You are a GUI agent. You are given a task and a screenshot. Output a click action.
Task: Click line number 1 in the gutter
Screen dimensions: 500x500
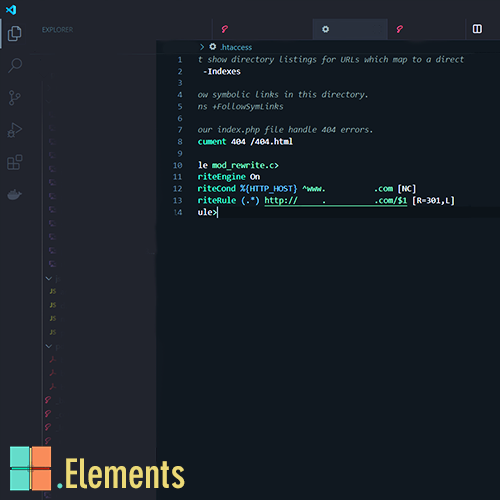coord(180,60)
